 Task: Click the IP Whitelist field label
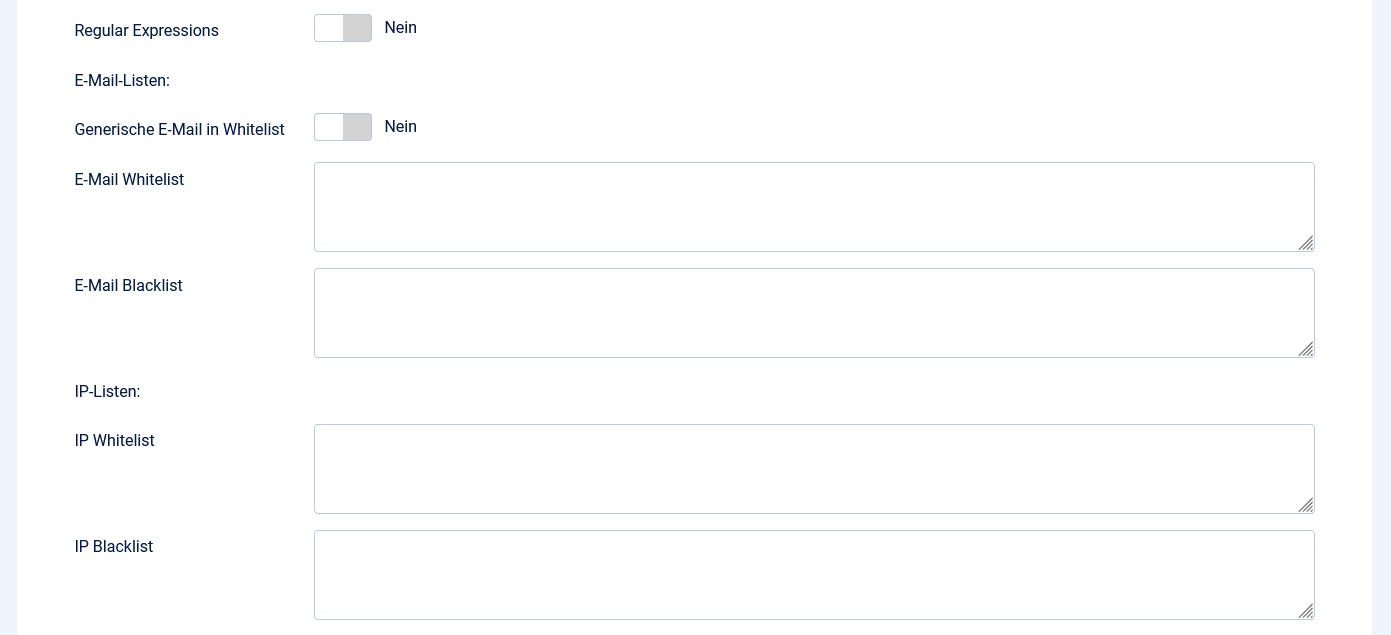(114, 441)
